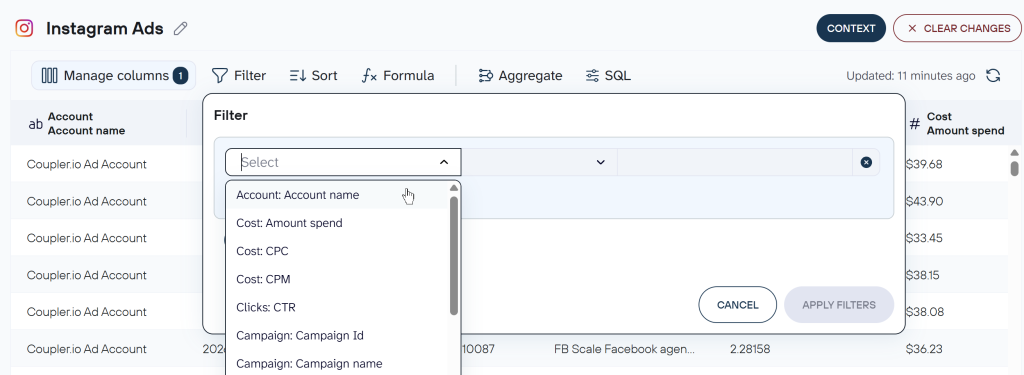Open the Aggregate tool
Viewport: 1024px width, 375px height.
[520, 76]
